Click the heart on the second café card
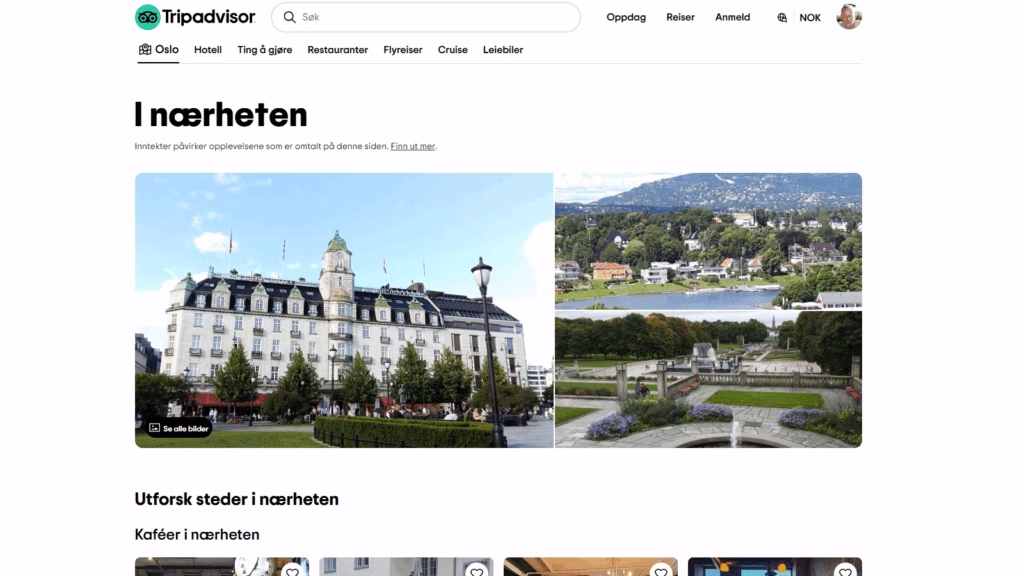This screenshot has height=576, width=1024. 476,572
